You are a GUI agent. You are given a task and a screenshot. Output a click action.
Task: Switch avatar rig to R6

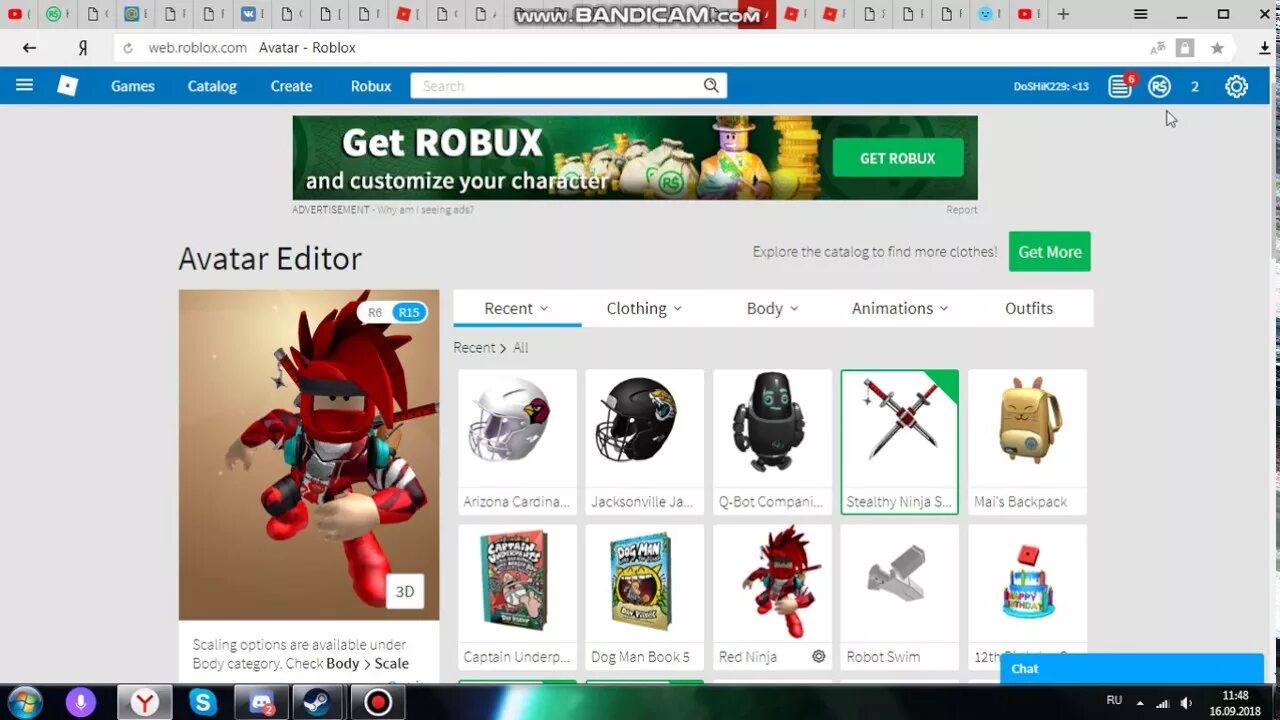(x=375, y=312)
